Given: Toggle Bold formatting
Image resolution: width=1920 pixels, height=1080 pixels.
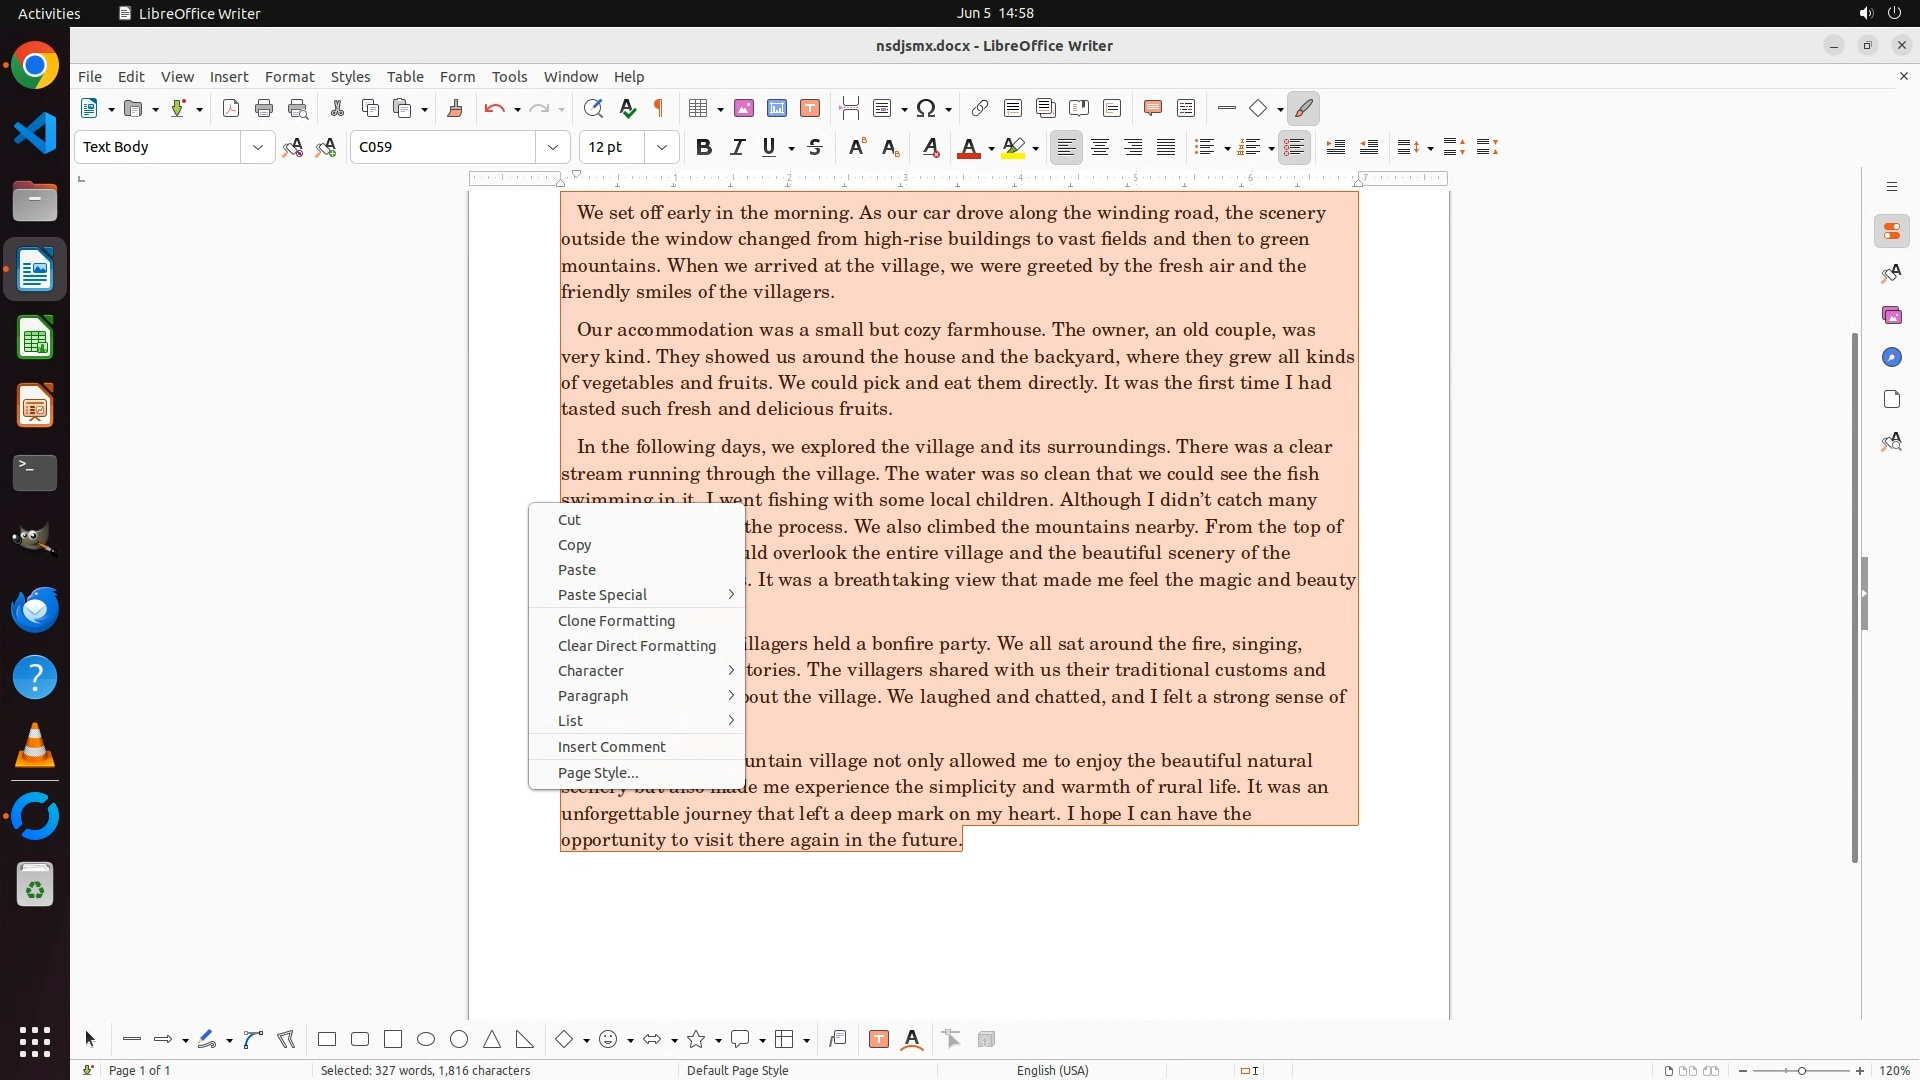Looking at the screenshot, I should pyautogui.click(x=704, y=148).
